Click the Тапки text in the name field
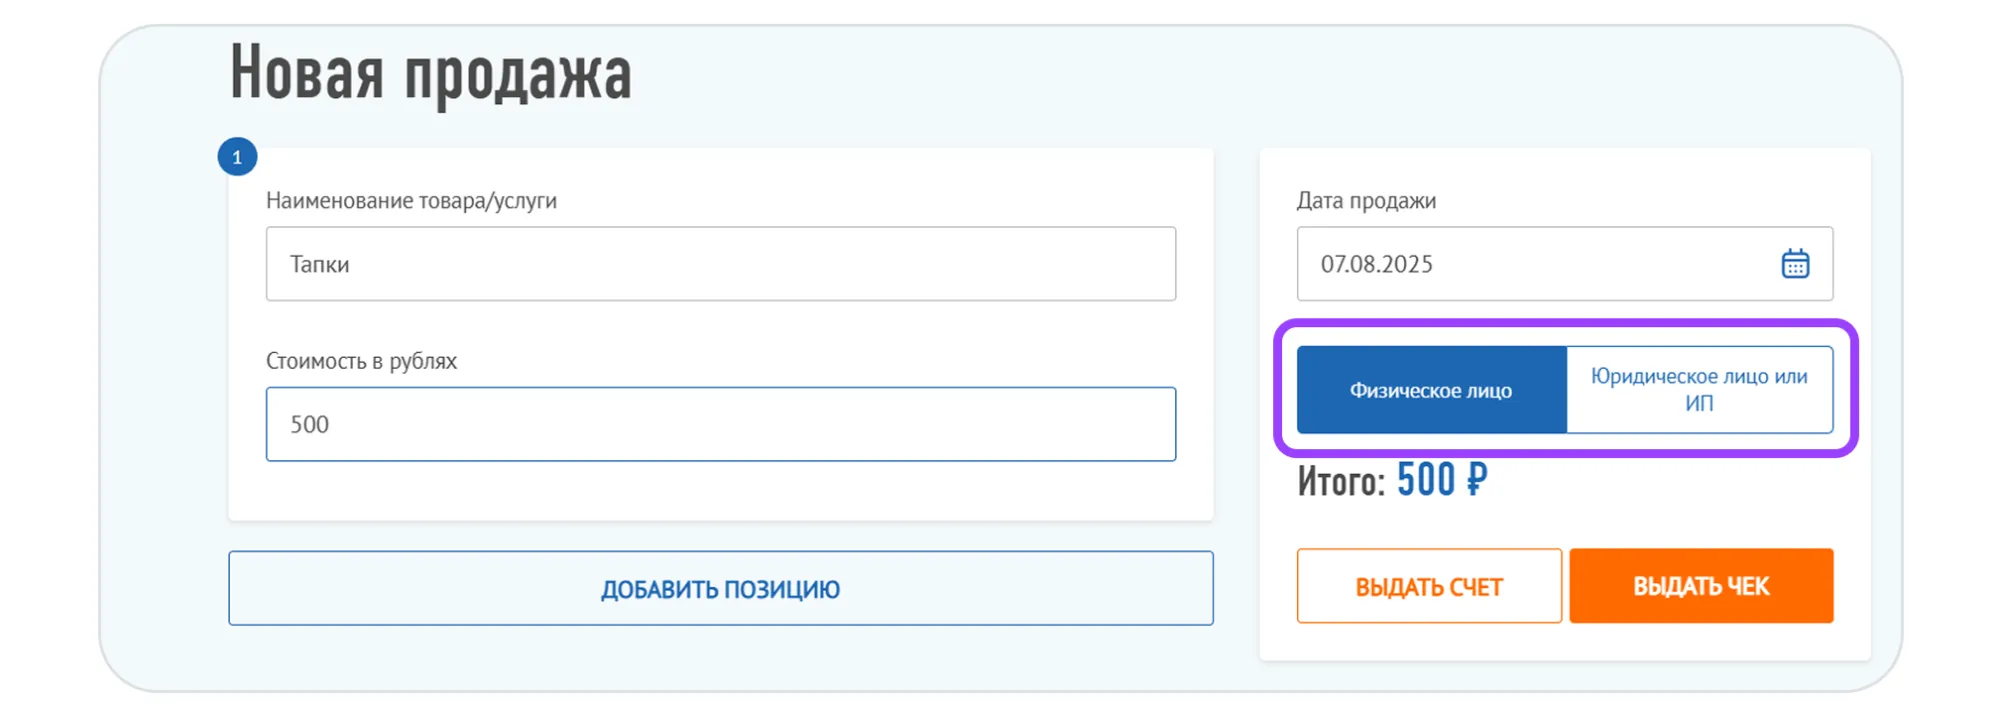Image resolution: width=1999 pixels, height=717 pixels. pyautogui.click(x=320, y=265)
